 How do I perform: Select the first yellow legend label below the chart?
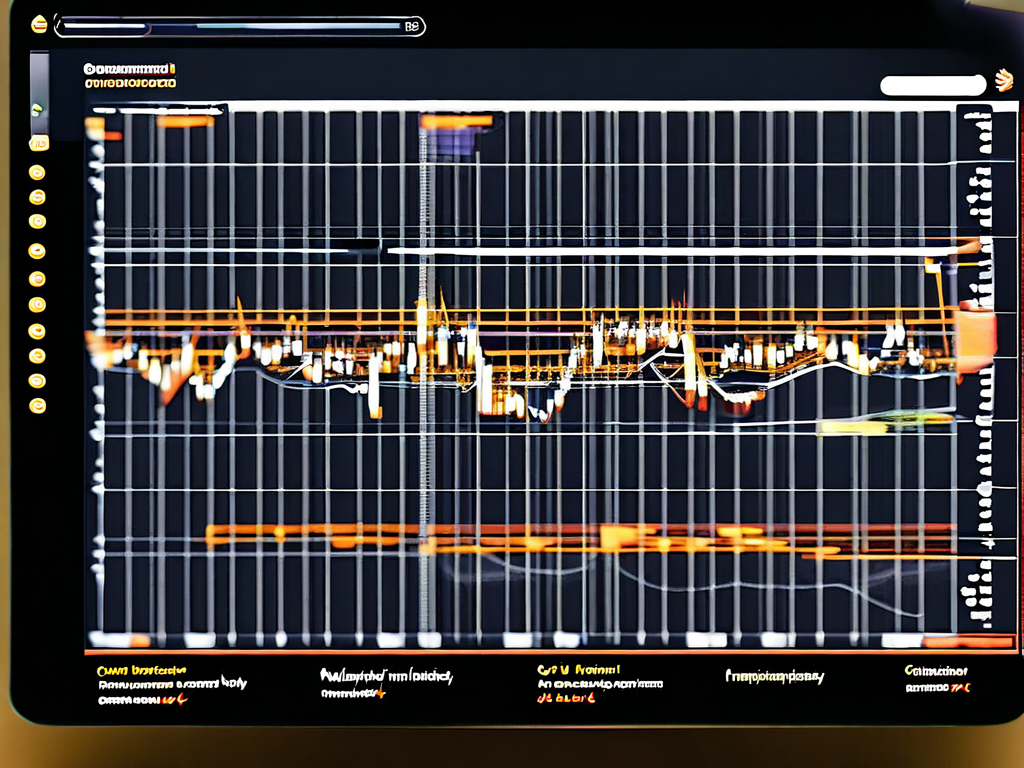point(141,670)
